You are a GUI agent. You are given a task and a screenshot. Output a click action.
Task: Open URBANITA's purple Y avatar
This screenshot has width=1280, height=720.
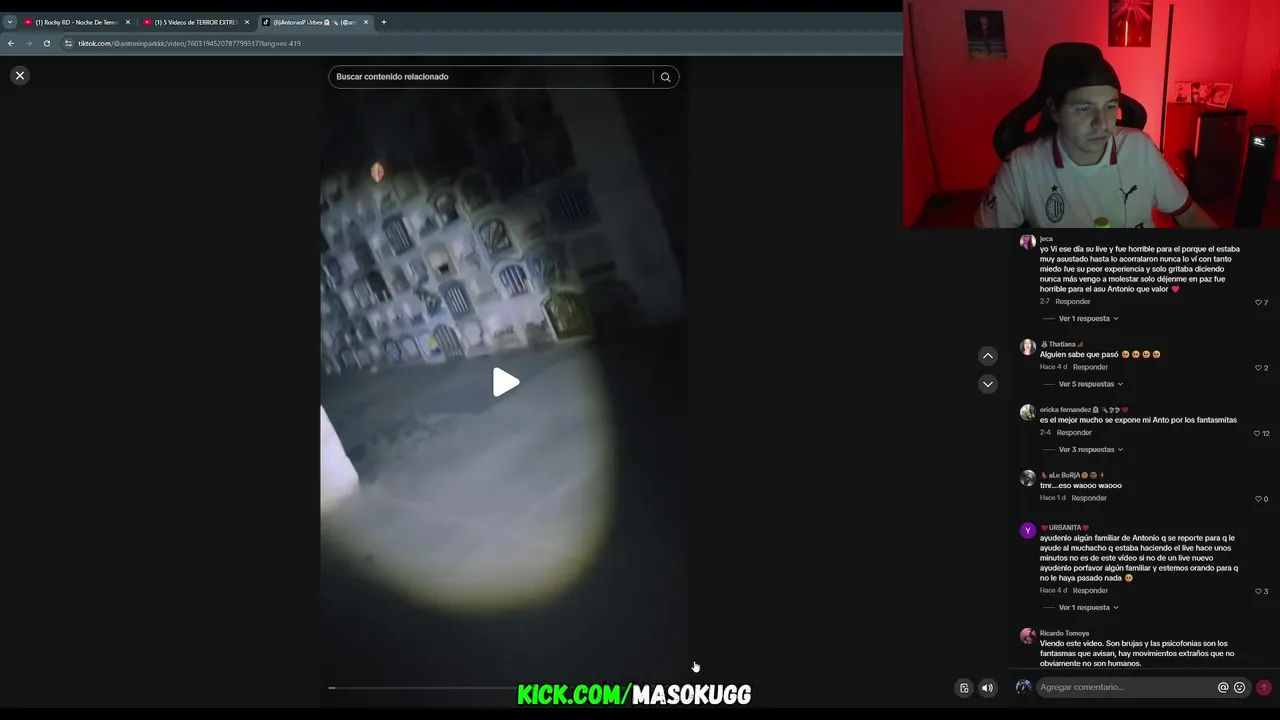[x=1027, y=530]
